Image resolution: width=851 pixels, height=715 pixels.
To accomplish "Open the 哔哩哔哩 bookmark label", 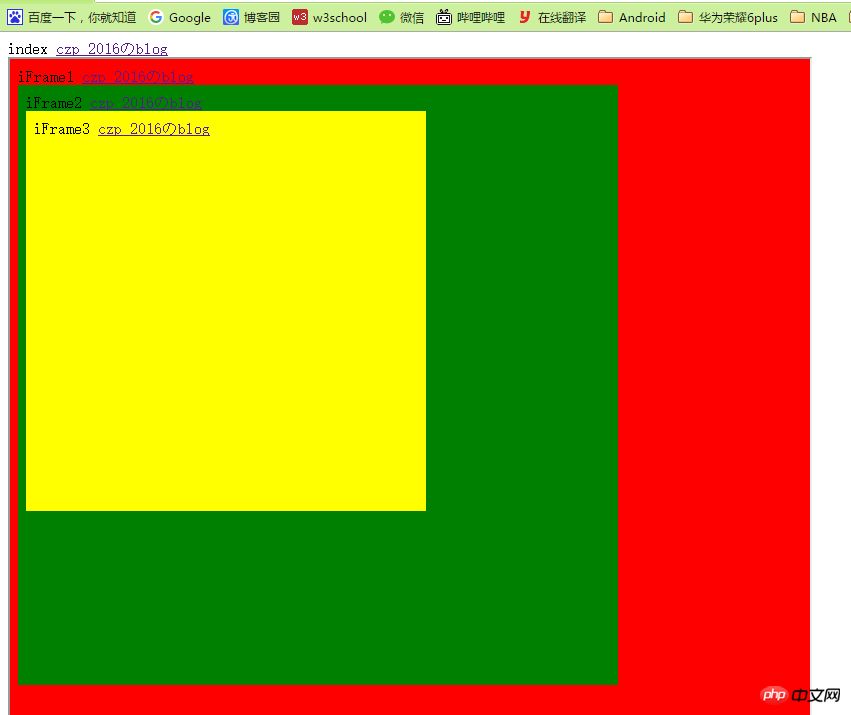I will pyautogui.click(x=481, y=18).
